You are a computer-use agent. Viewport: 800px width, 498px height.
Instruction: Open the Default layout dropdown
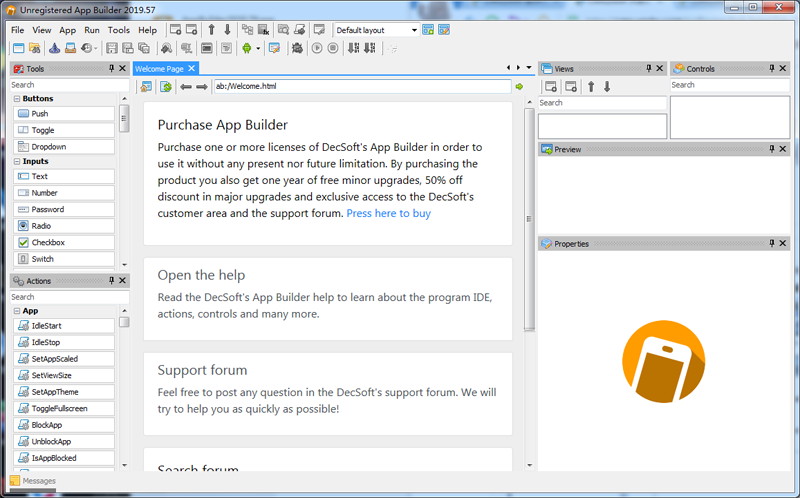pyautogui.click(x=414, y=30)
